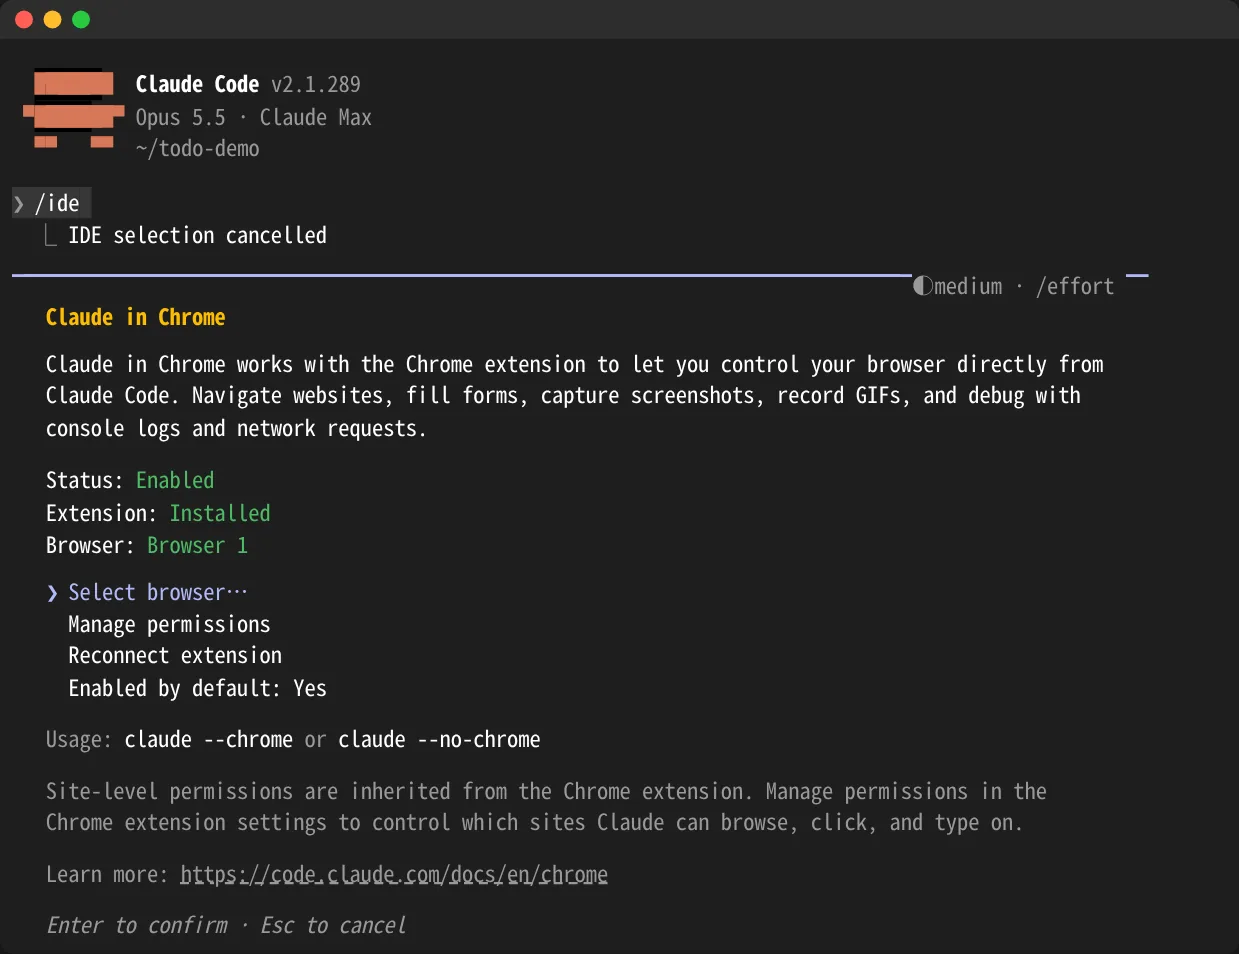Click the 'Claude Code' title text
1239x954 pixels.
tap(197, 84)
